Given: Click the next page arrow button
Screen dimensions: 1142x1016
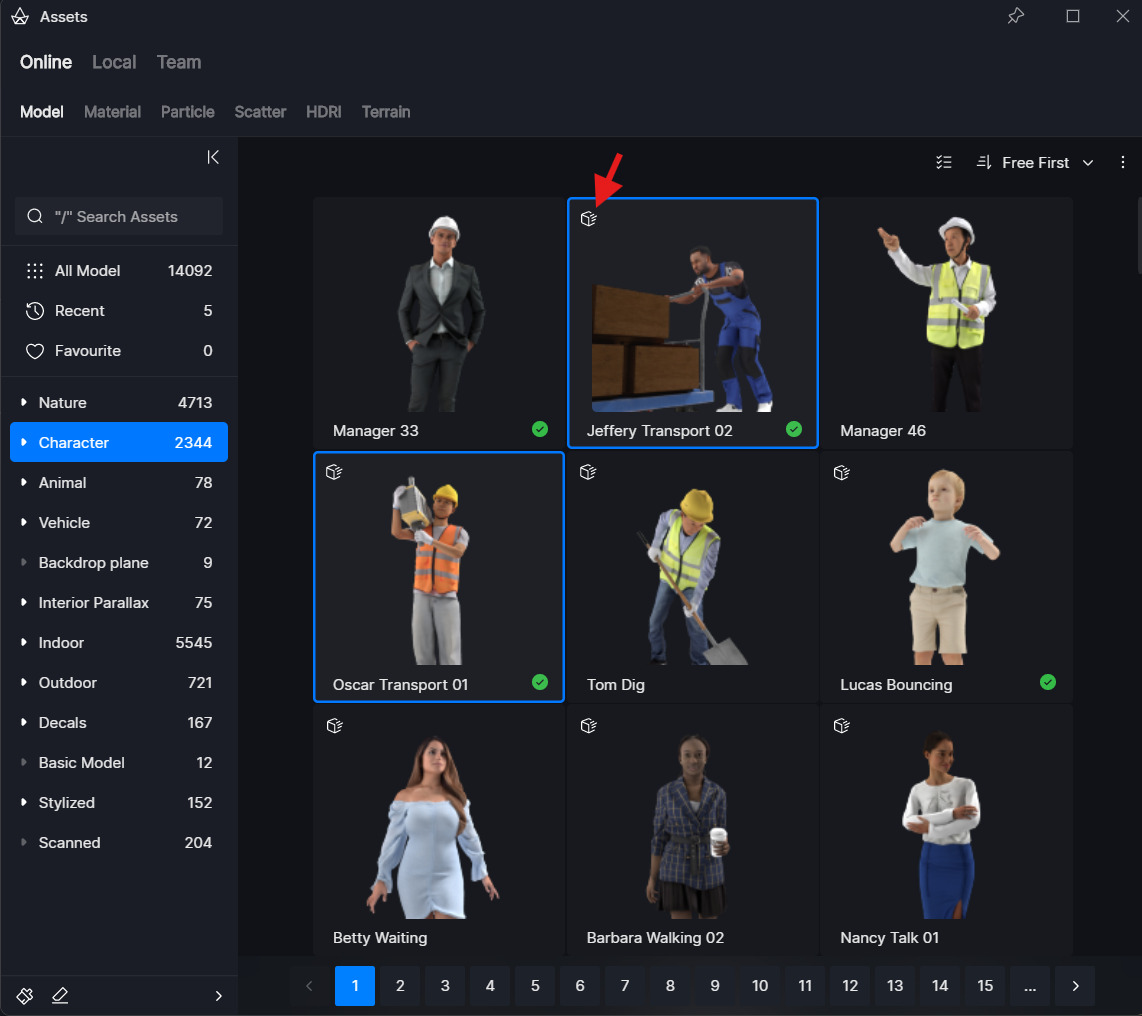Looking at the screenshot, I should pos(1075,986).
